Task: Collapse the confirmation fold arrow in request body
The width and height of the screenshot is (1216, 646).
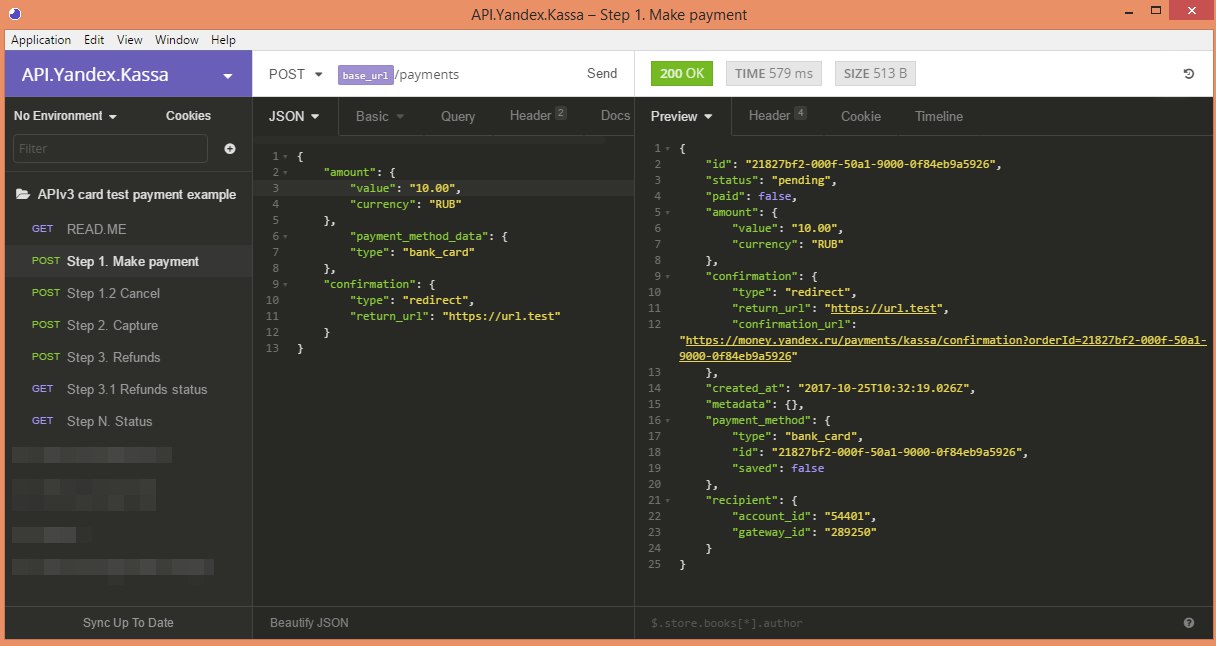Action: click(286, 284)
